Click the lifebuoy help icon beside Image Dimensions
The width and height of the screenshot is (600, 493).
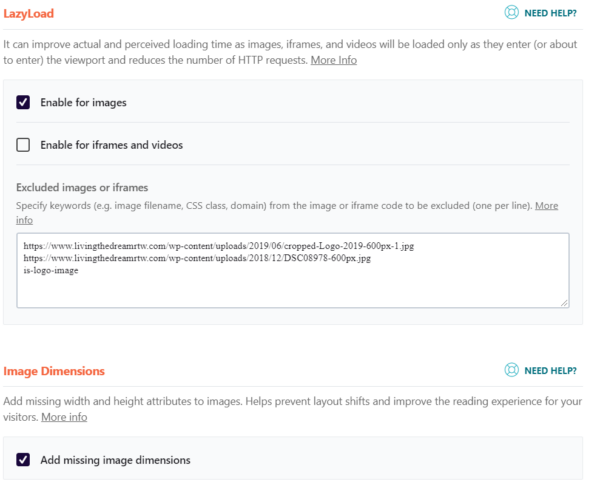coord(511,370)
